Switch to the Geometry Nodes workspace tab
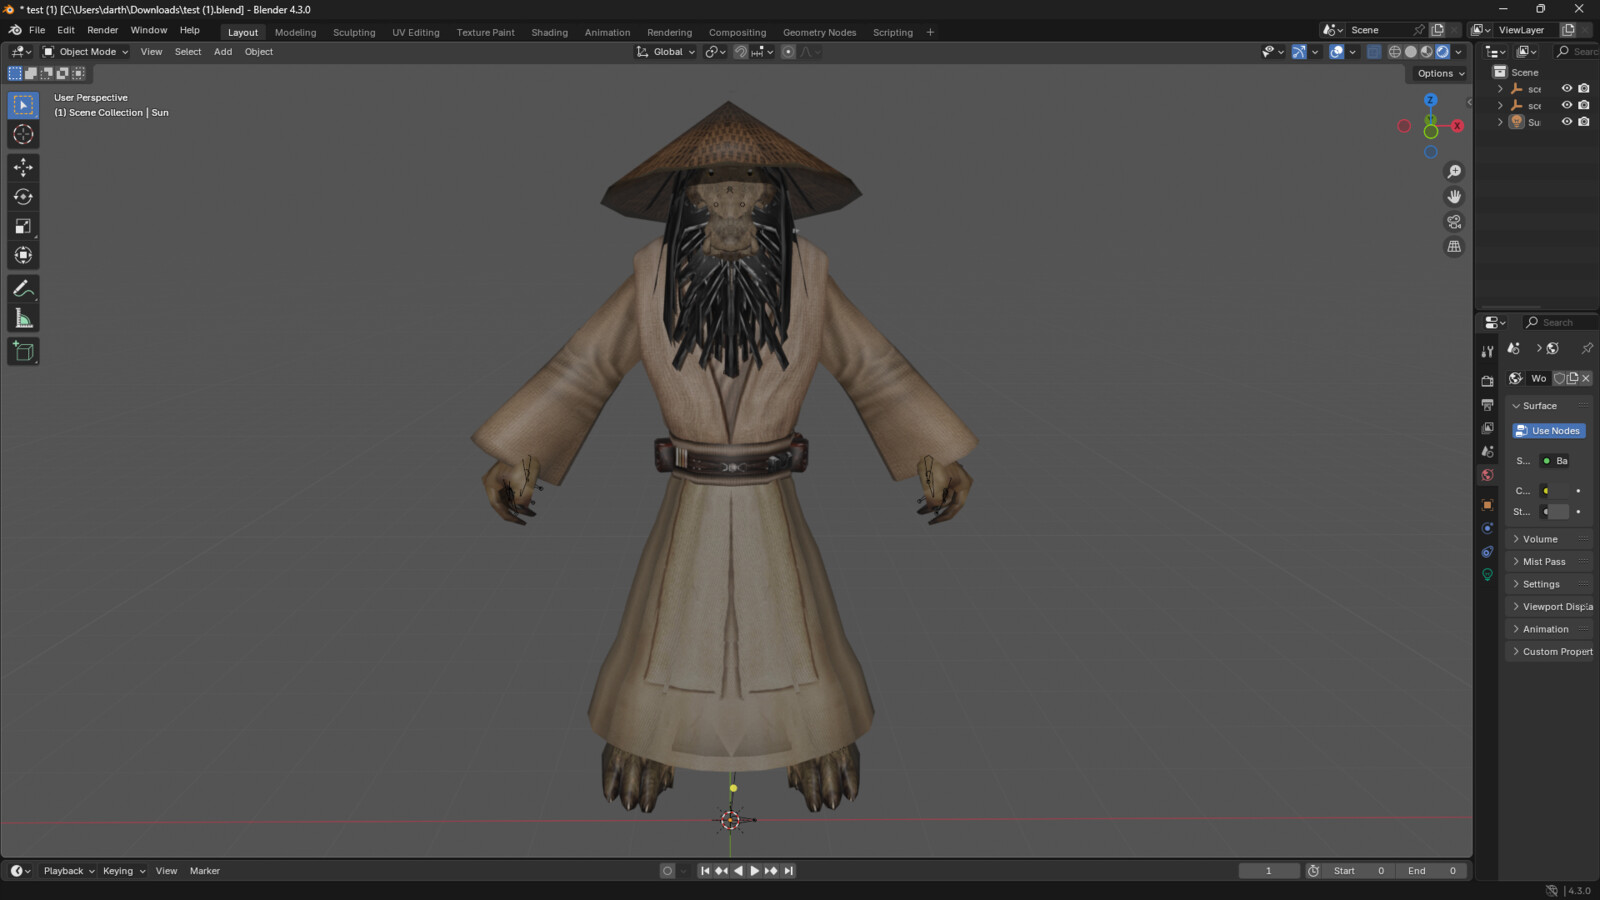 [819, 32]
